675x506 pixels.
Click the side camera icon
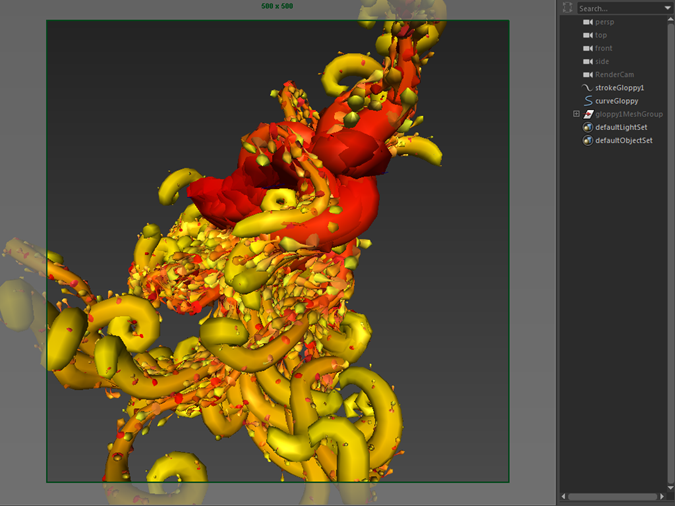tap(588, 62)
